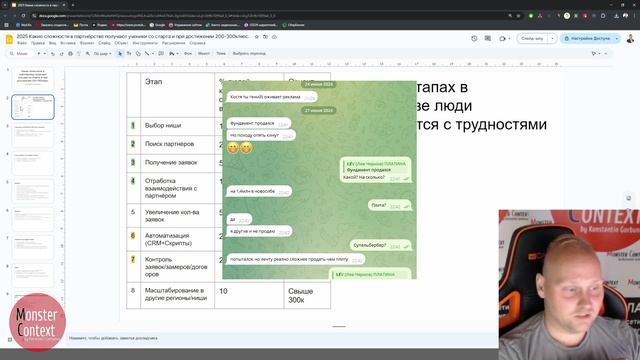The width and height of the screenshot is (640, 360).
Task: Select slide 1 thumbnail
Action: tap(33, 79)
